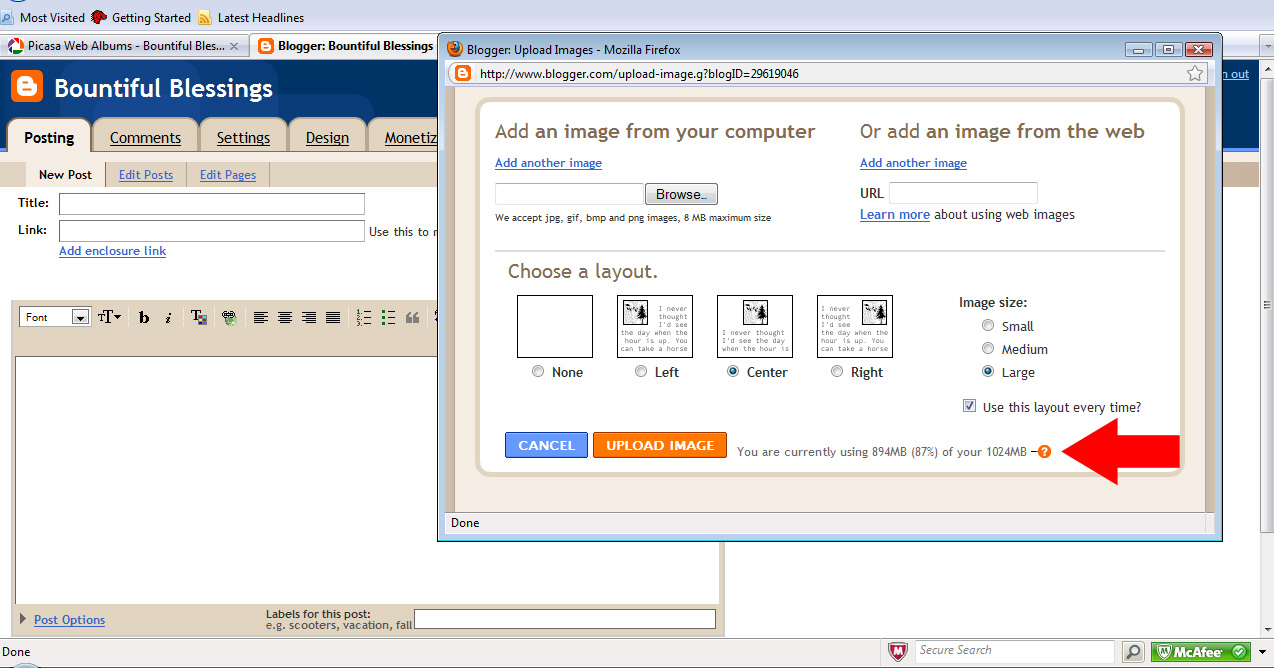Switch to Picasa Web Albums browser tab
The width and height of the screenshot is (1274, 668).
coord(124,46)
